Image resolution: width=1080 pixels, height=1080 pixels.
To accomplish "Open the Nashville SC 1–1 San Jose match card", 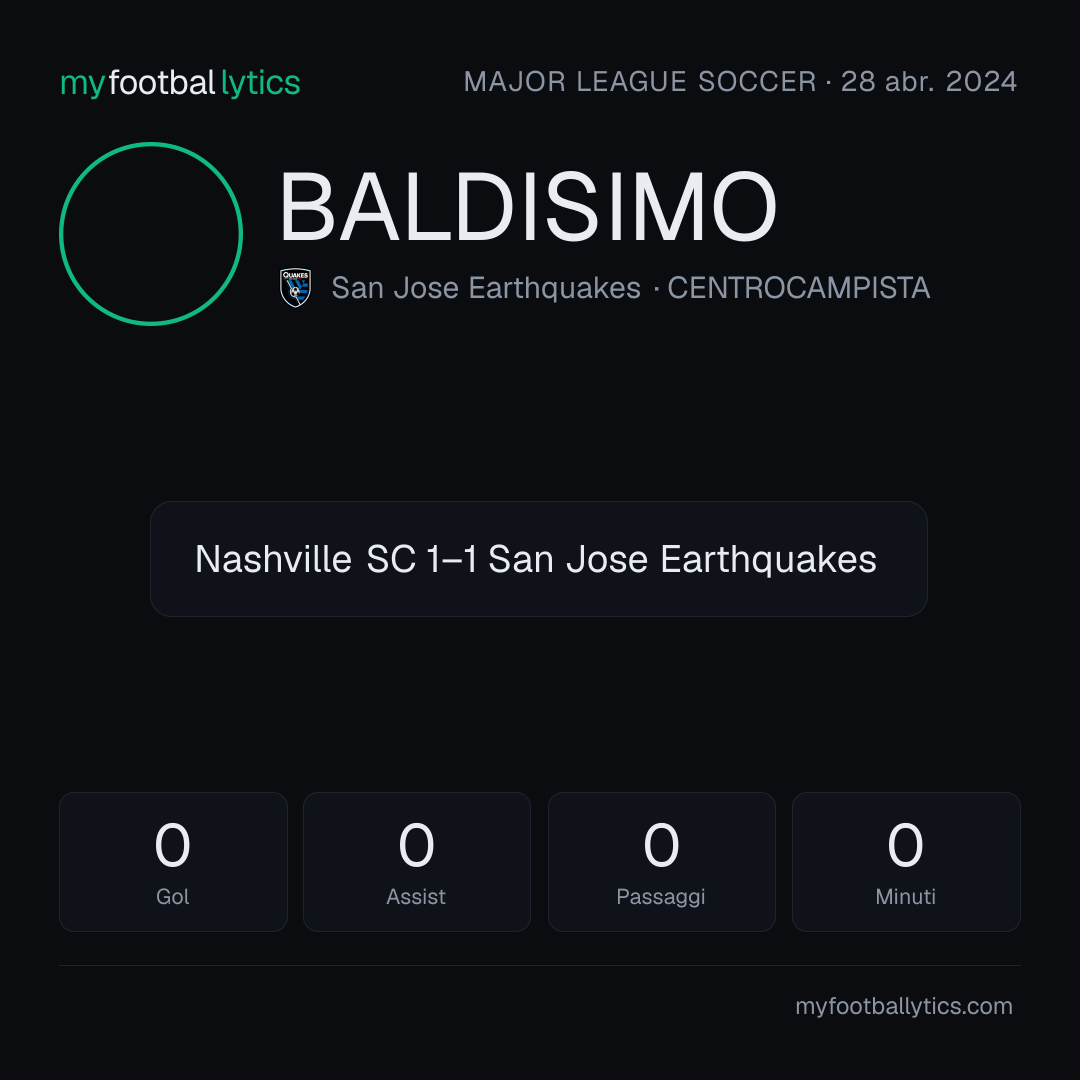I will pos(539,559).
